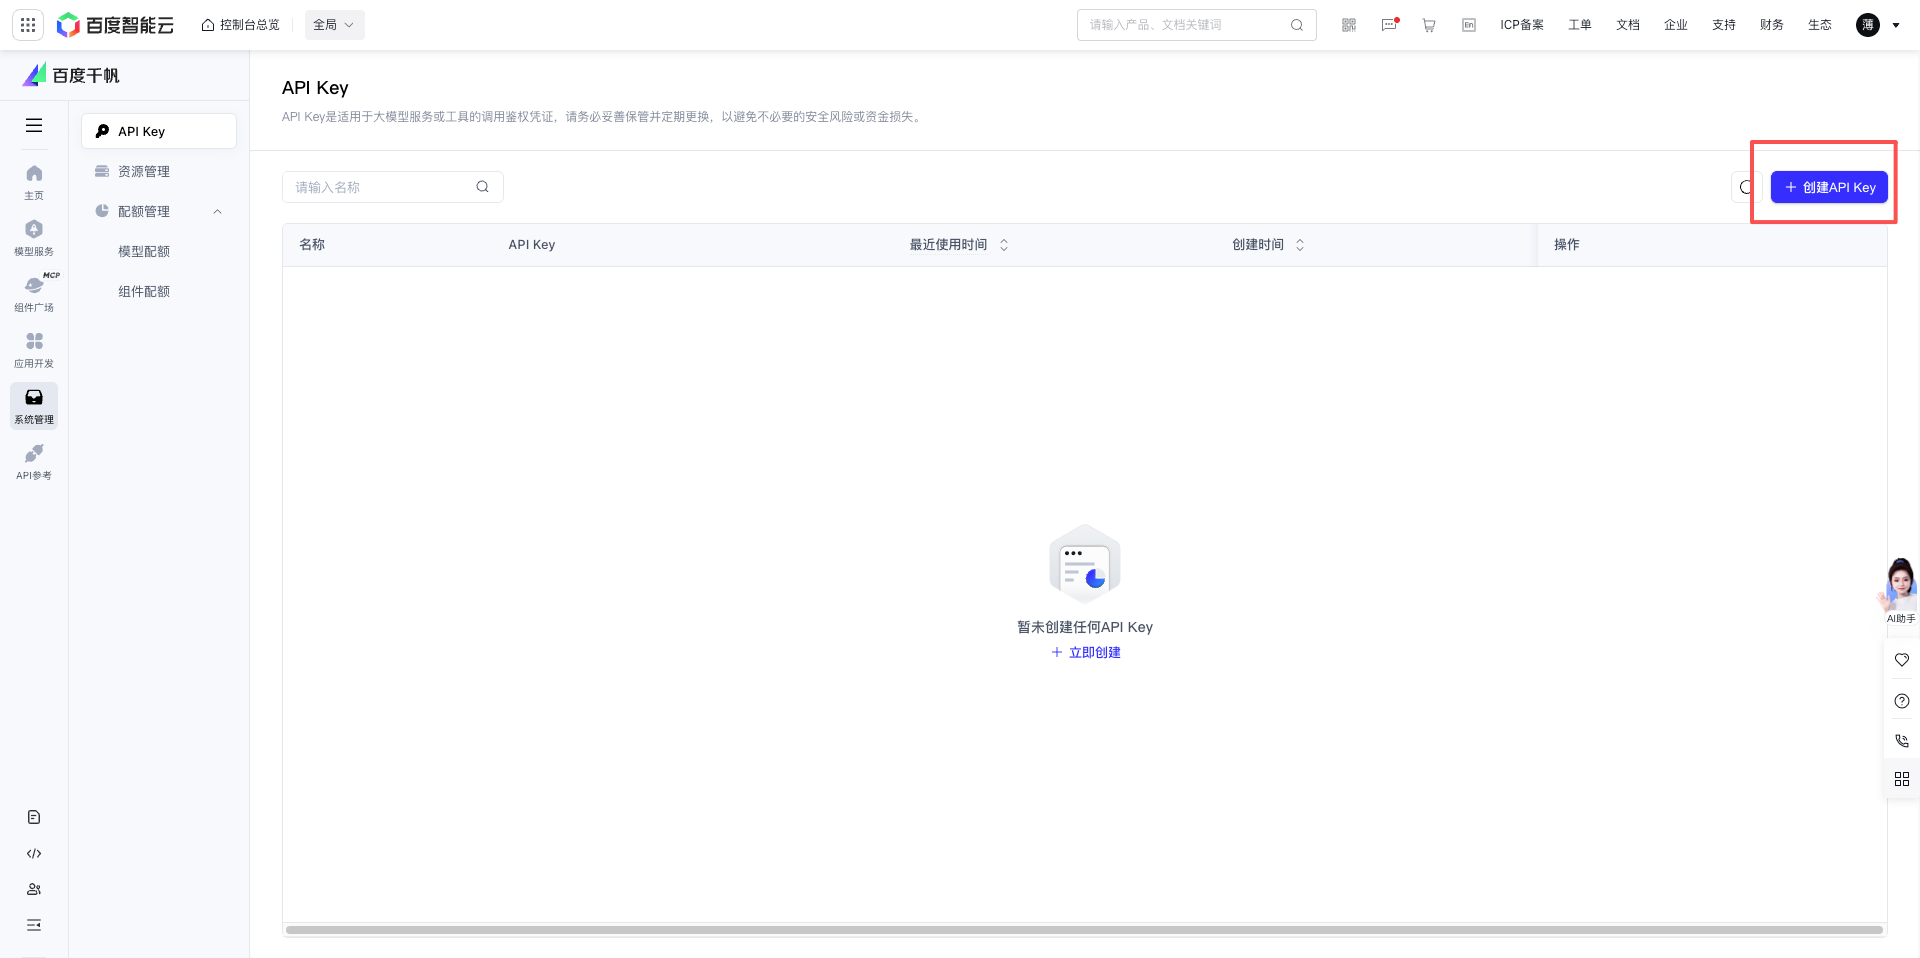Expand the user account dropdown arrow
This screenshot has width=1920, height=958.
click(x=1898, y=24)
